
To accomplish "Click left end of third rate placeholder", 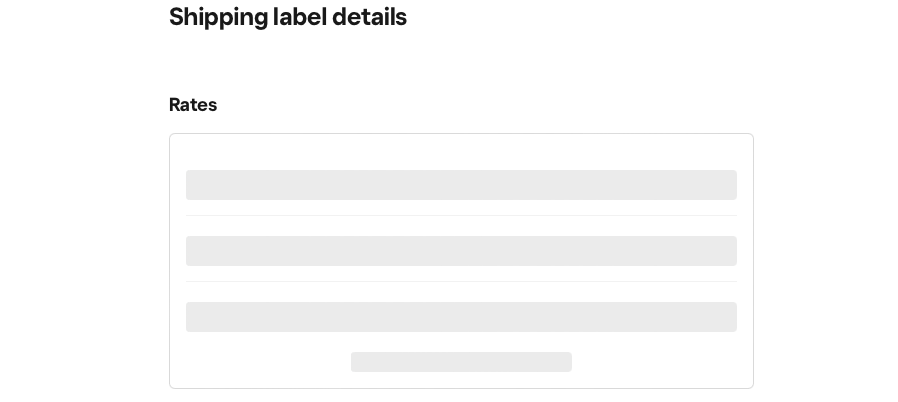I will point(193,317).
